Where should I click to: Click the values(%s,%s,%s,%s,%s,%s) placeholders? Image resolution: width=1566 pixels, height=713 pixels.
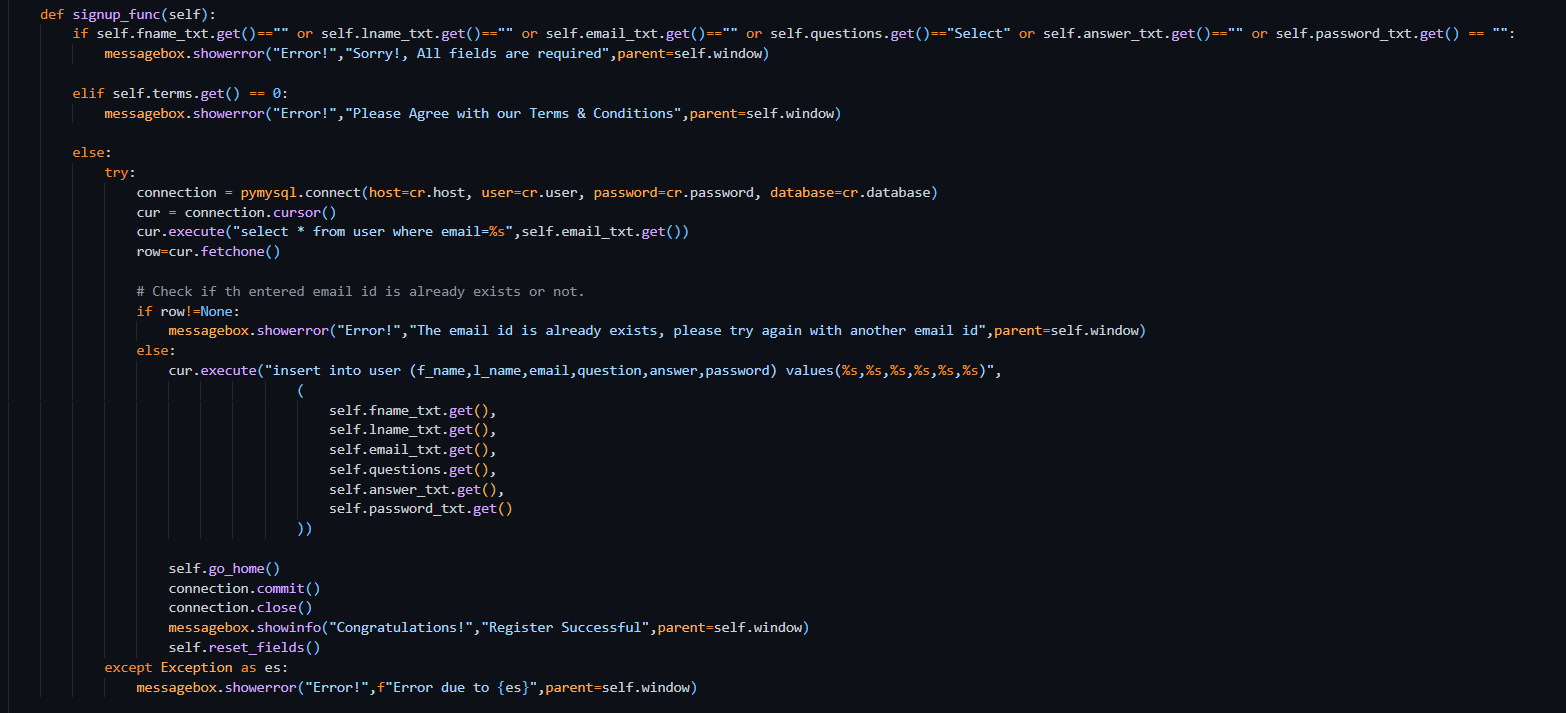[886, 371]
